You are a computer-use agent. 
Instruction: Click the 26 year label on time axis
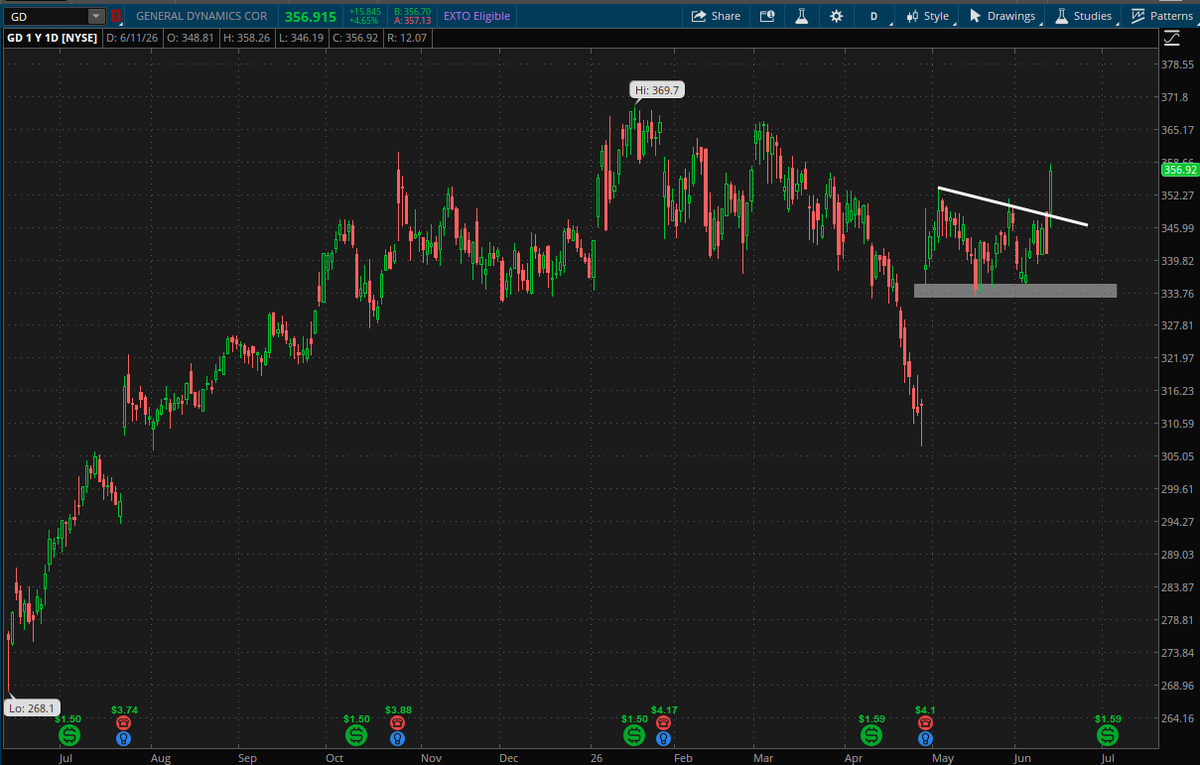coord(597,758)
